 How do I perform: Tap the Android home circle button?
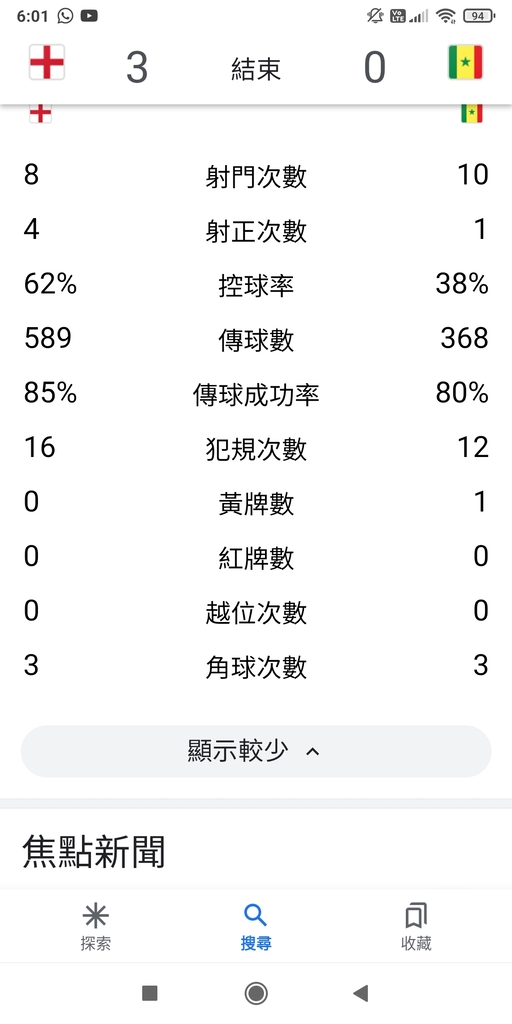pos(256,993)
